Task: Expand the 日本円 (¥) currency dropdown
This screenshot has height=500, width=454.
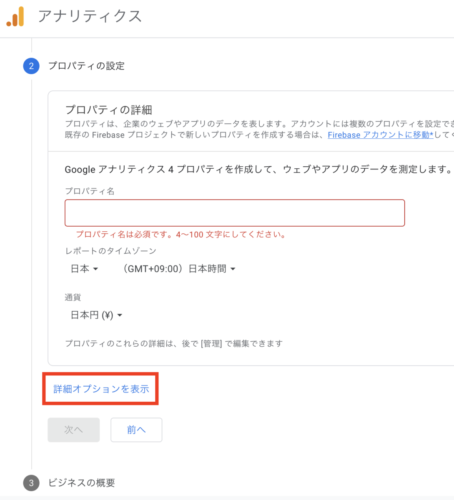Action: pos(96,315)
